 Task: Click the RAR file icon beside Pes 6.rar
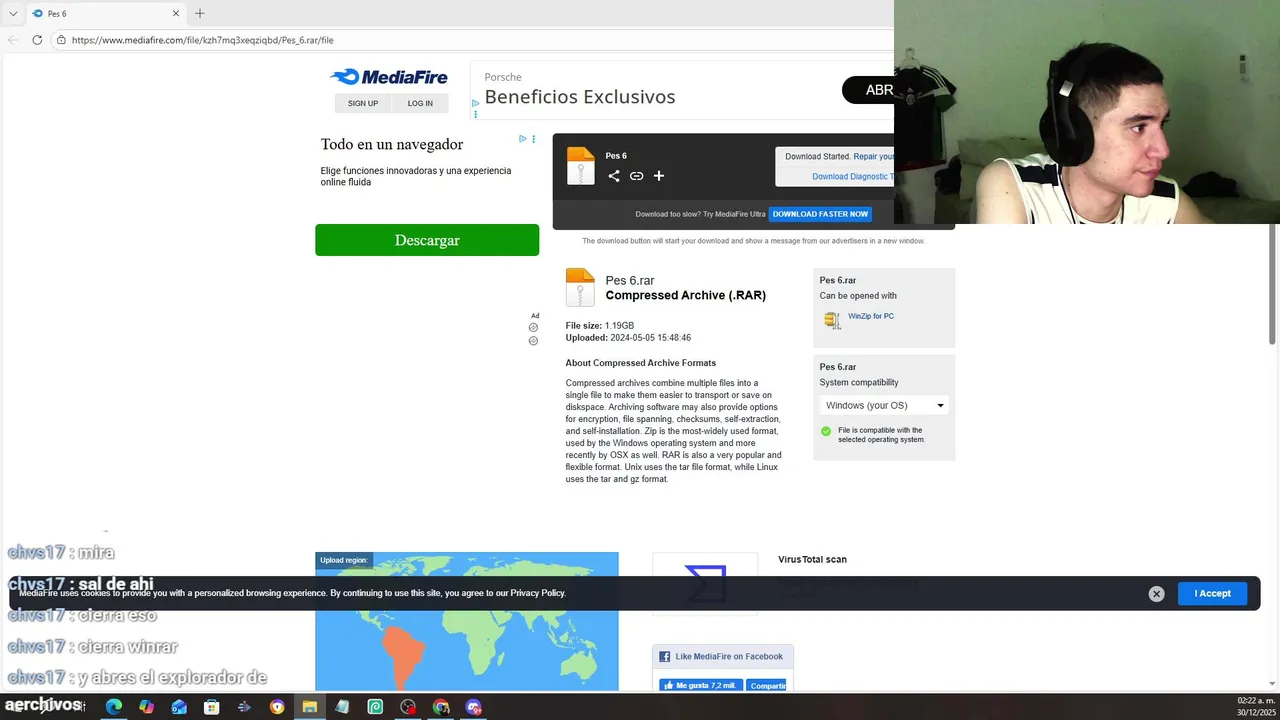(x=580, y=287)
